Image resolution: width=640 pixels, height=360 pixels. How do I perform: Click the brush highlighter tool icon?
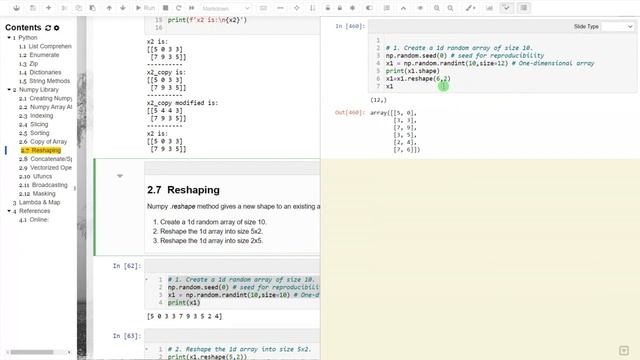pyautogui.click(x=470, y=8)
